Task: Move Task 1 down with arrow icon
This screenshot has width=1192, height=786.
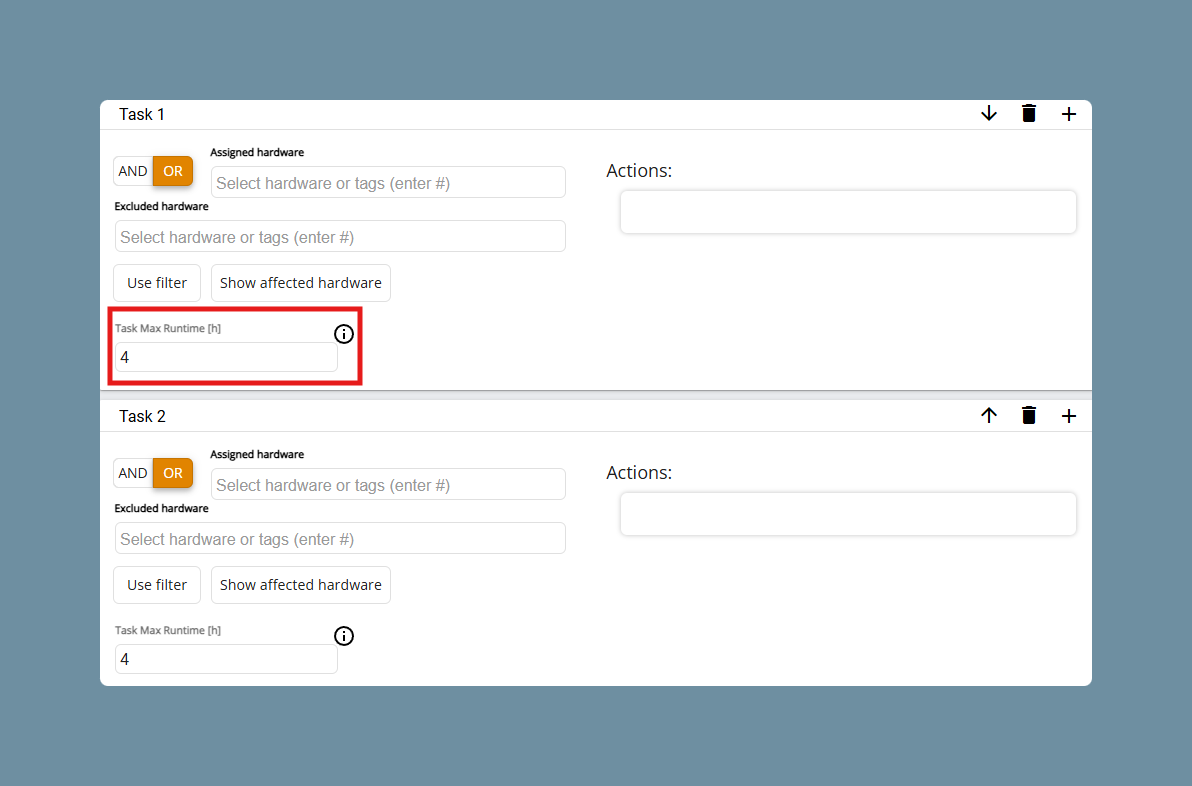Action: (x=988, y=114)
